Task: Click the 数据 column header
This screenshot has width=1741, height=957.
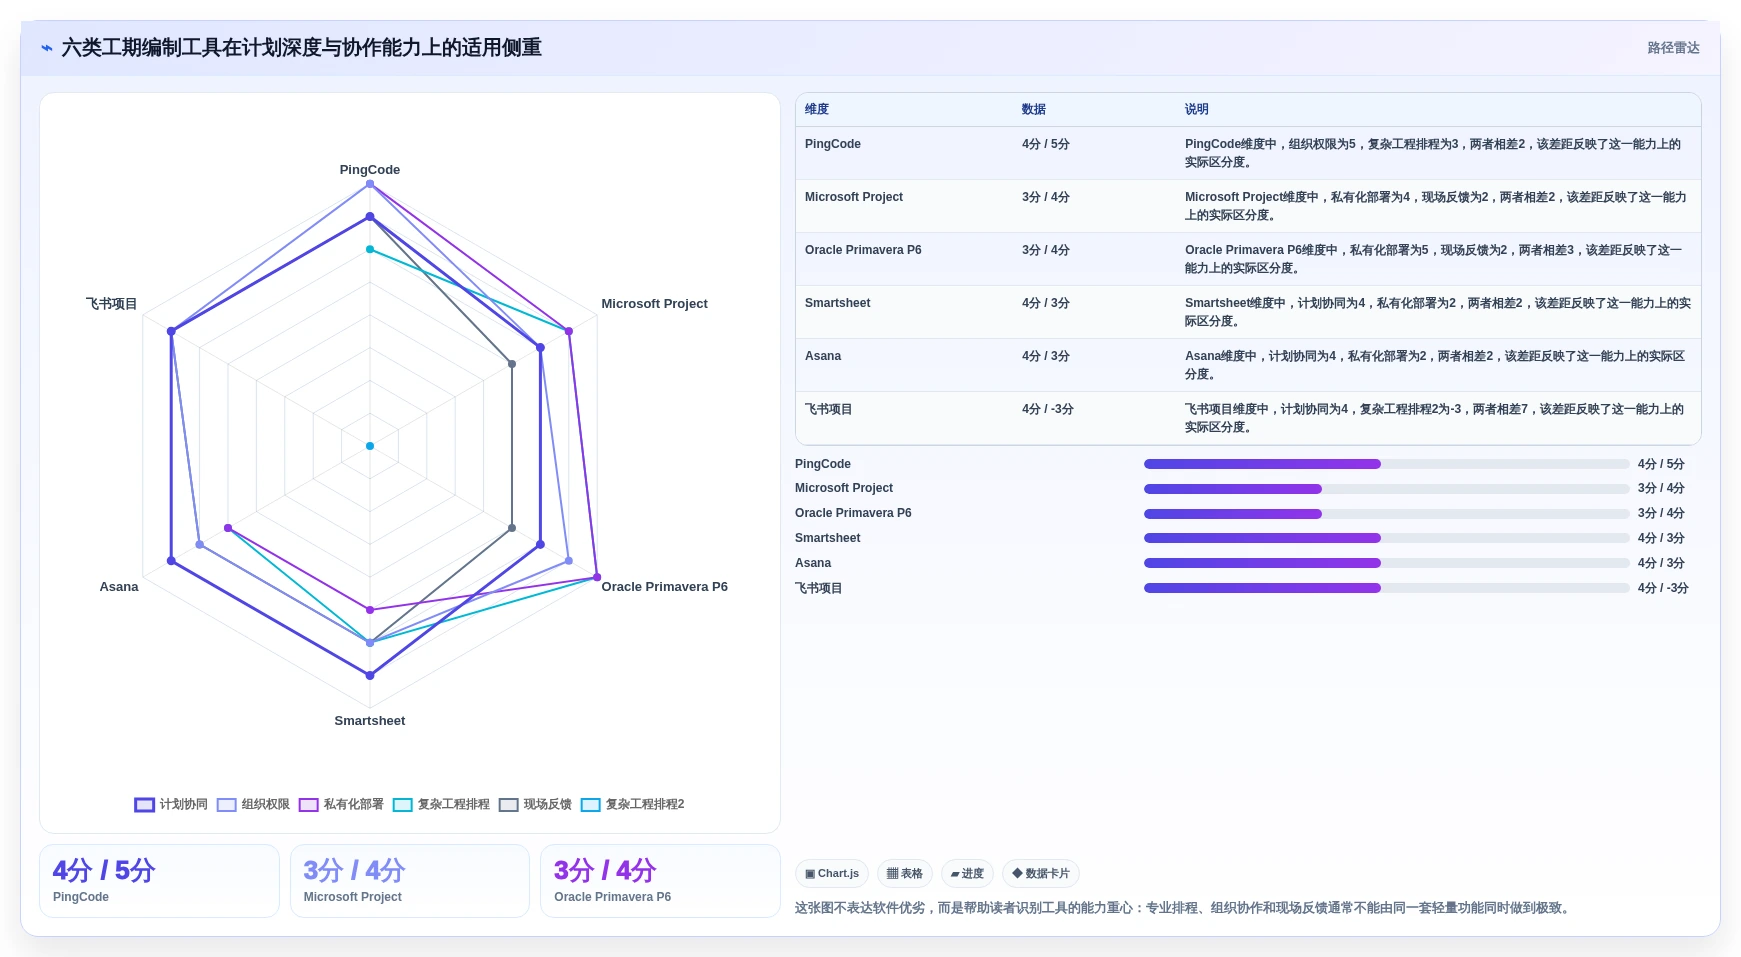Action: pos(1034,110)
